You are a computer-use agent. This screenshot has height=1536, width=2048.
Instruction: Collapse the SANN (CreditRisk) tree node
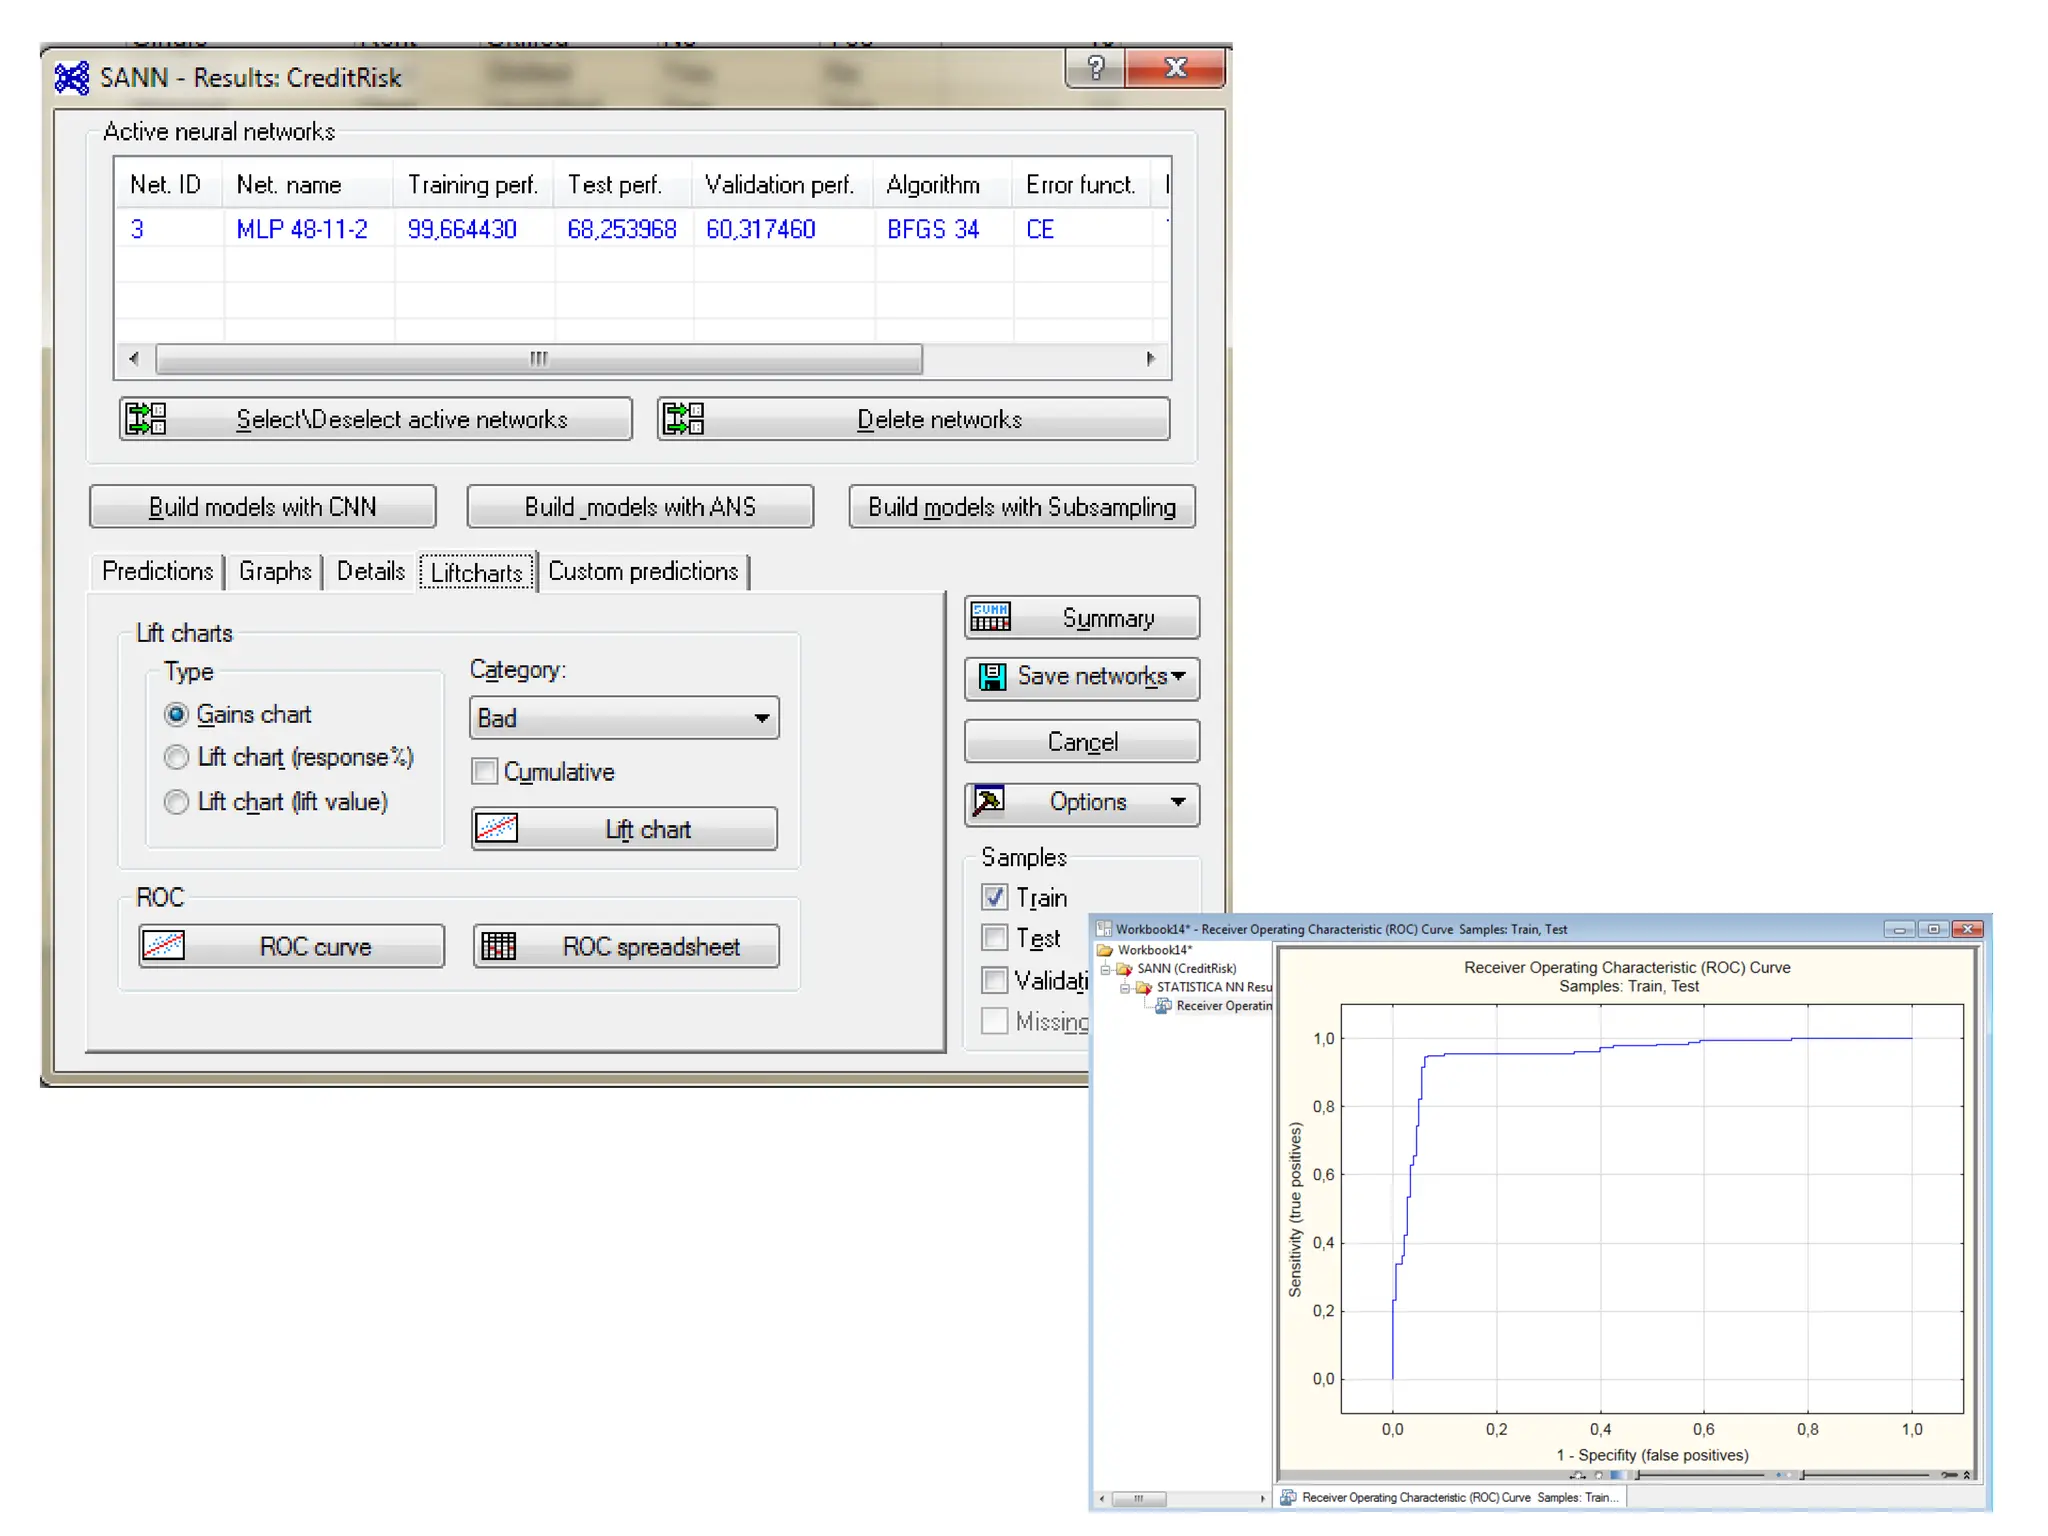(1106, 969)
